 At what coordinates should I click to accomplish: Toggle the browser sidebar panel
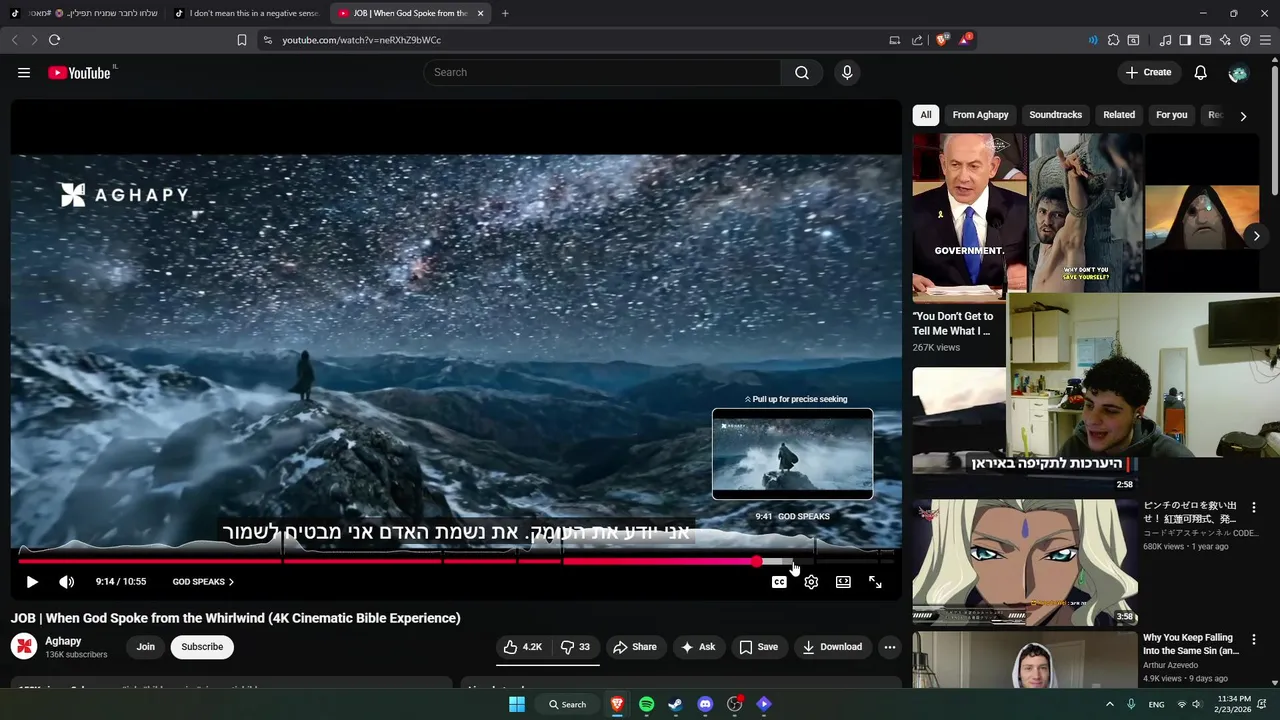click(x=1185, y=40)
